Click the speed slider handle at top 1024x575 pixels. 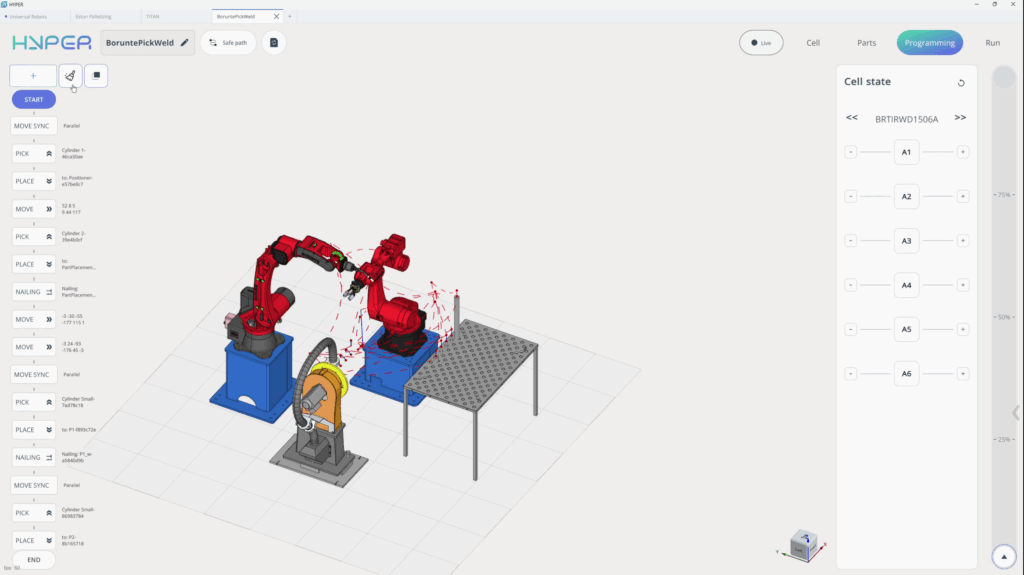coord(1004,77)
